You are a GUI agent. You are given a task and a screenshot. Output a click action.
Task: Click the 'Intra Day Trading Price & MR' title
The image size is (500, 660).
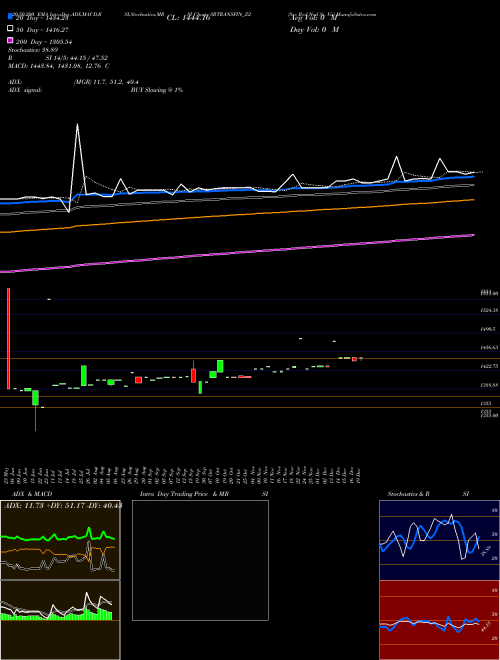pos(184,494)
